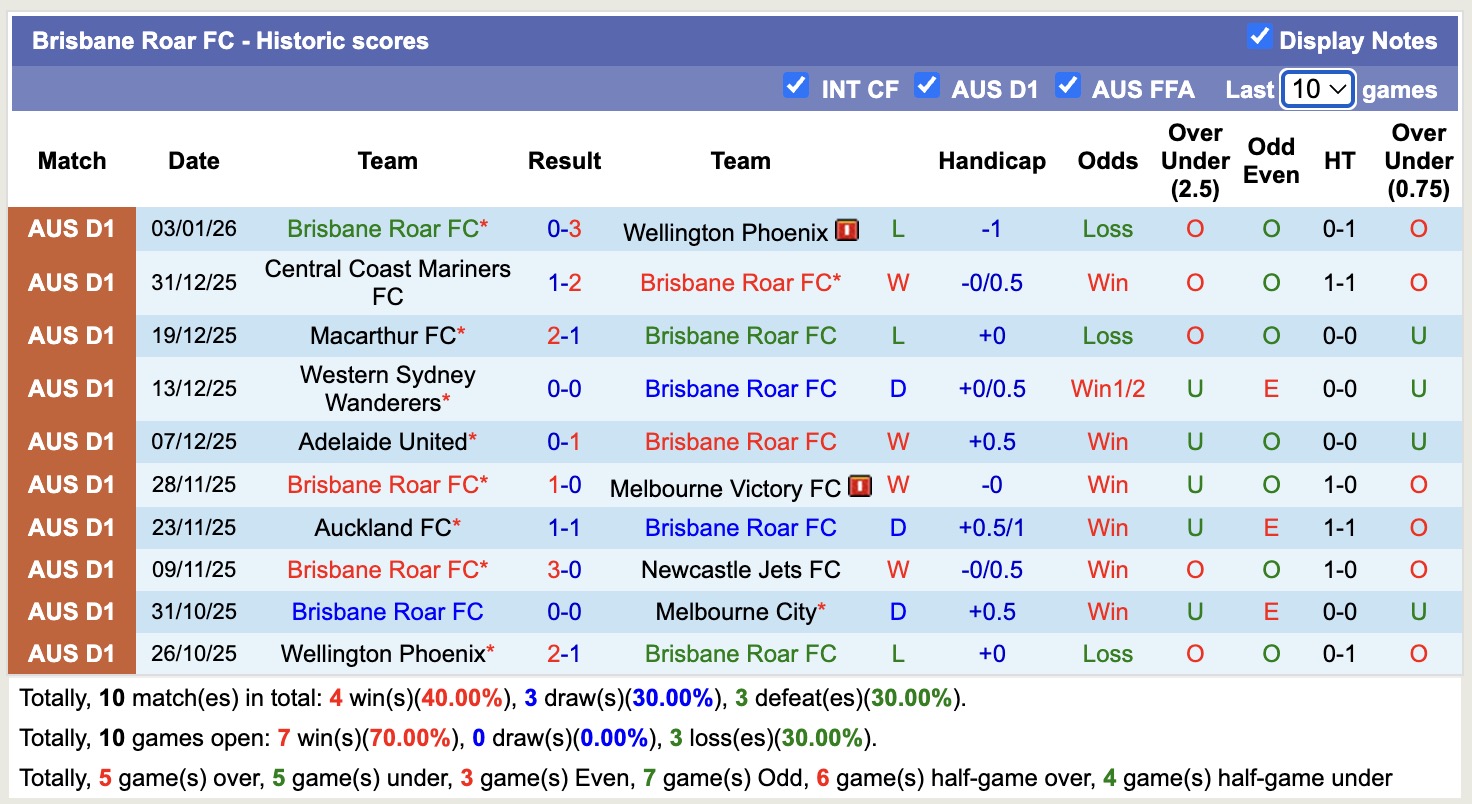Viewport: 1472px width, 804px height.
Task: Click Brisbane Roar FC on the 31/10/25 row
Action: [387, 611]
